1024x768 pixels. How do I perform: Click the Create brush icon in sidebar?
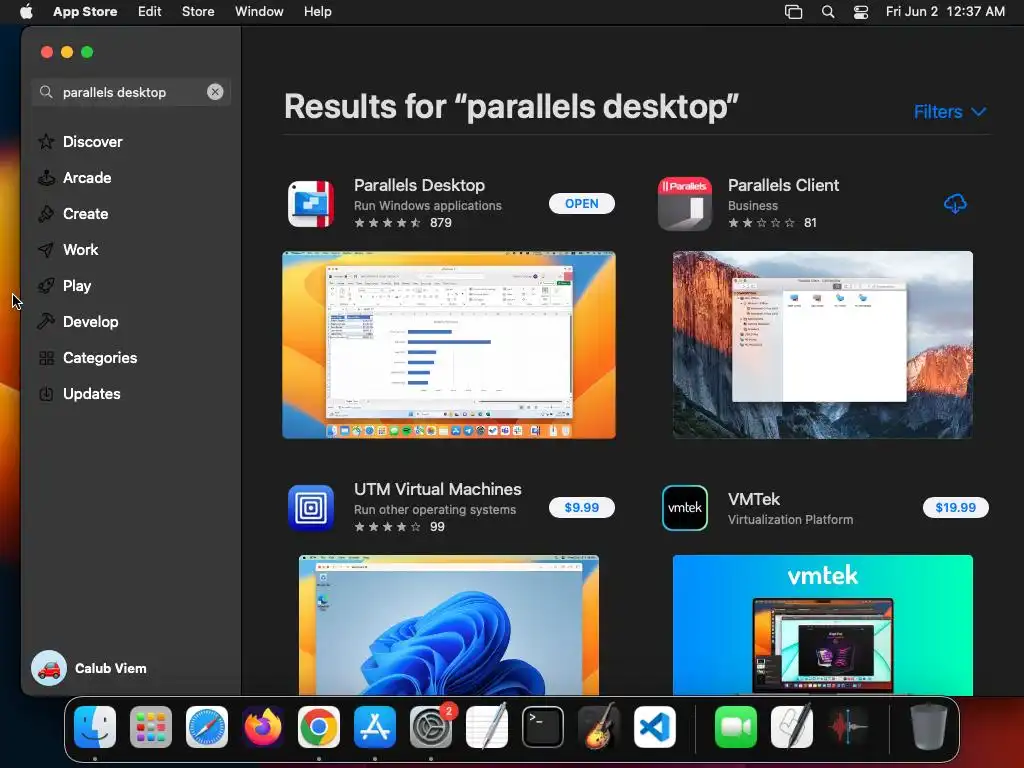(x=46, y=214)
